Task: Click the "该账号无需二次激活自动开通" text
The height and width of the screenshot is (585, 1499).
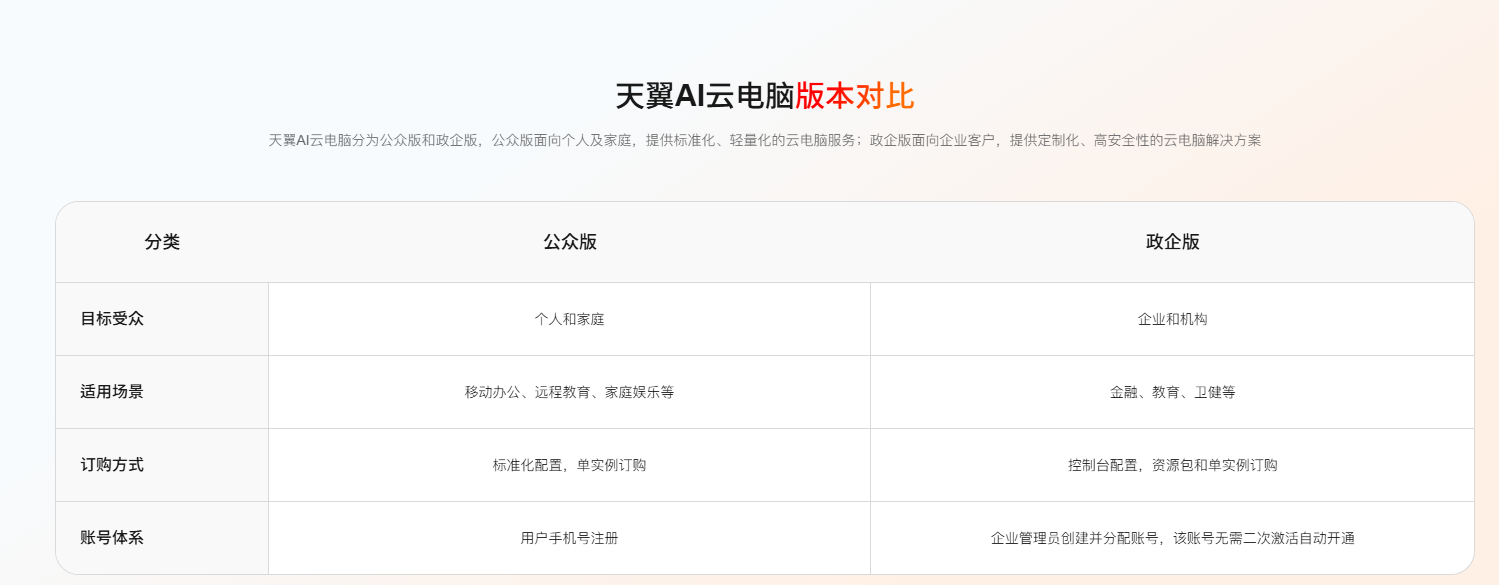Action: pos(1264,538)
